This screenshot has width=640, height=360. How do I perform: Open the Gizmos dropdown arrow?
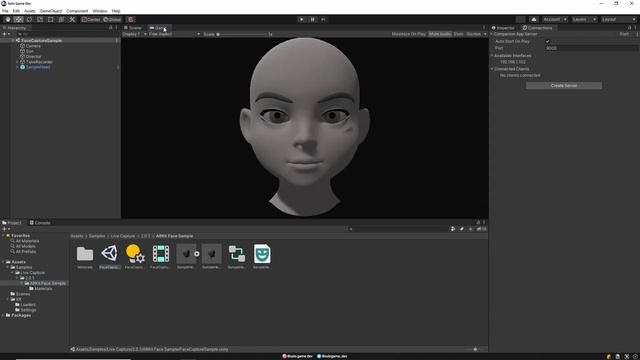[485, 34]
